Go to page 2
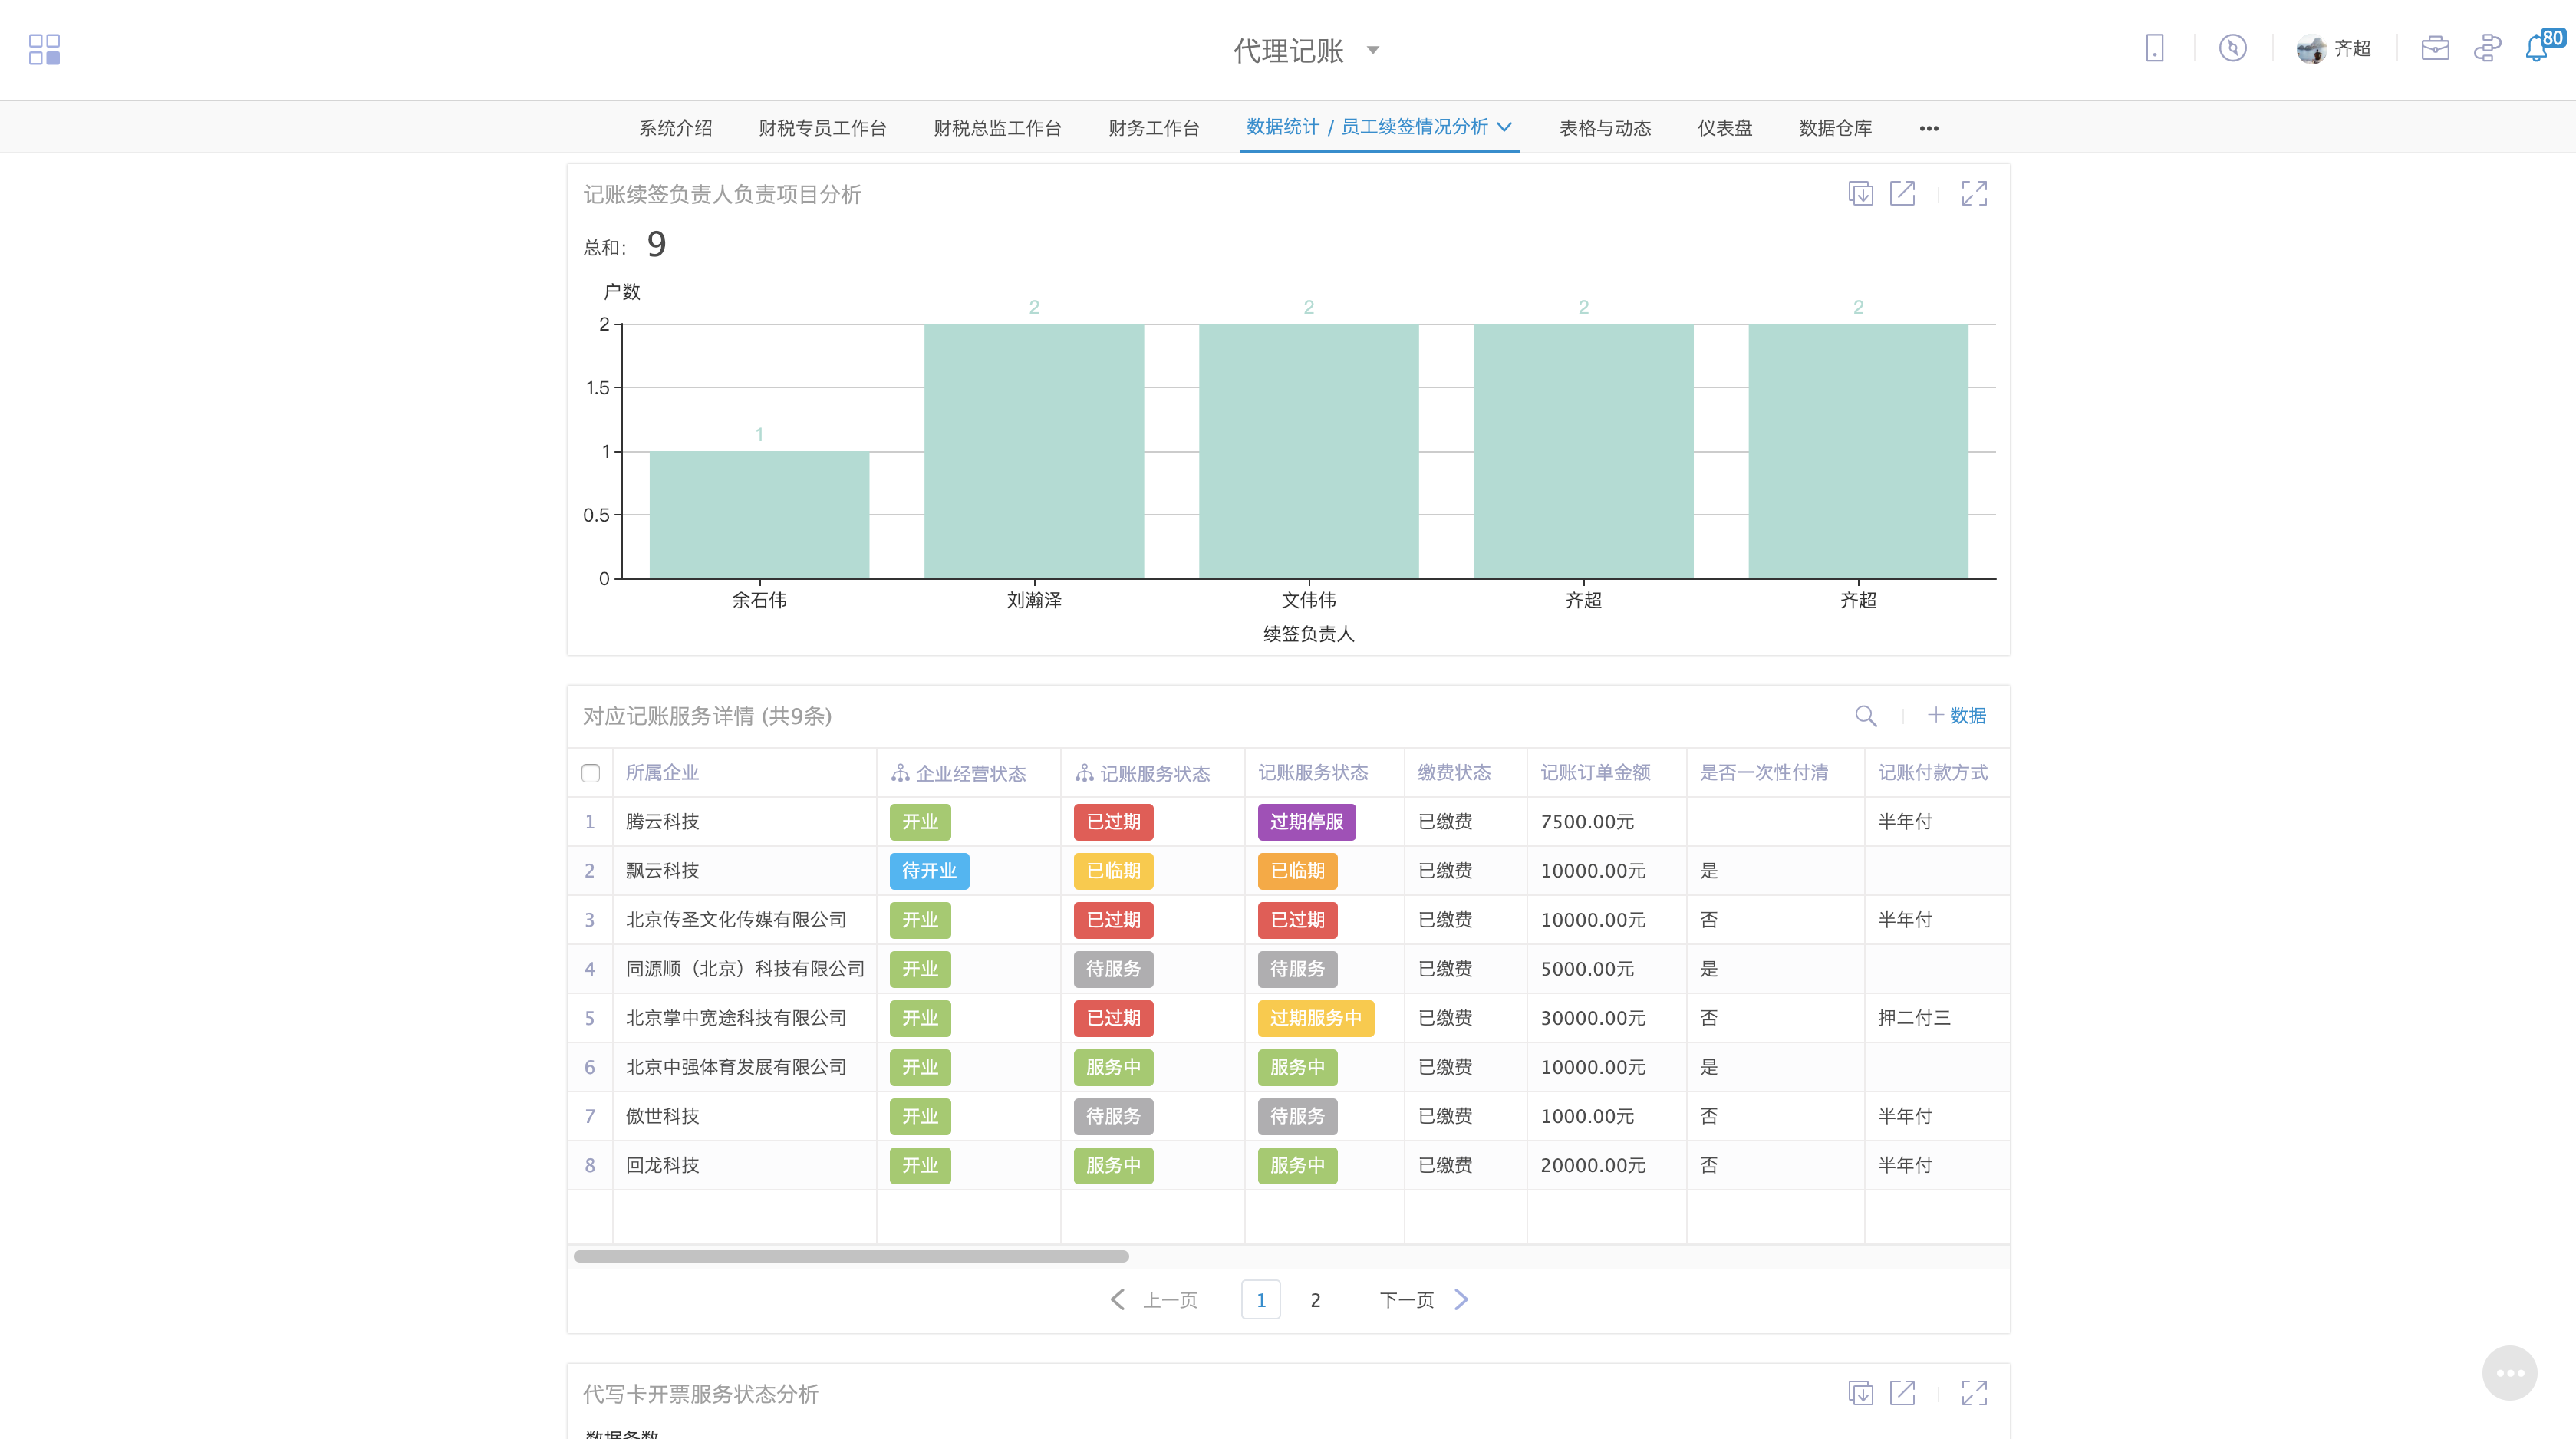The image size is (2576, 1439). click(x=1315, y=1300)
